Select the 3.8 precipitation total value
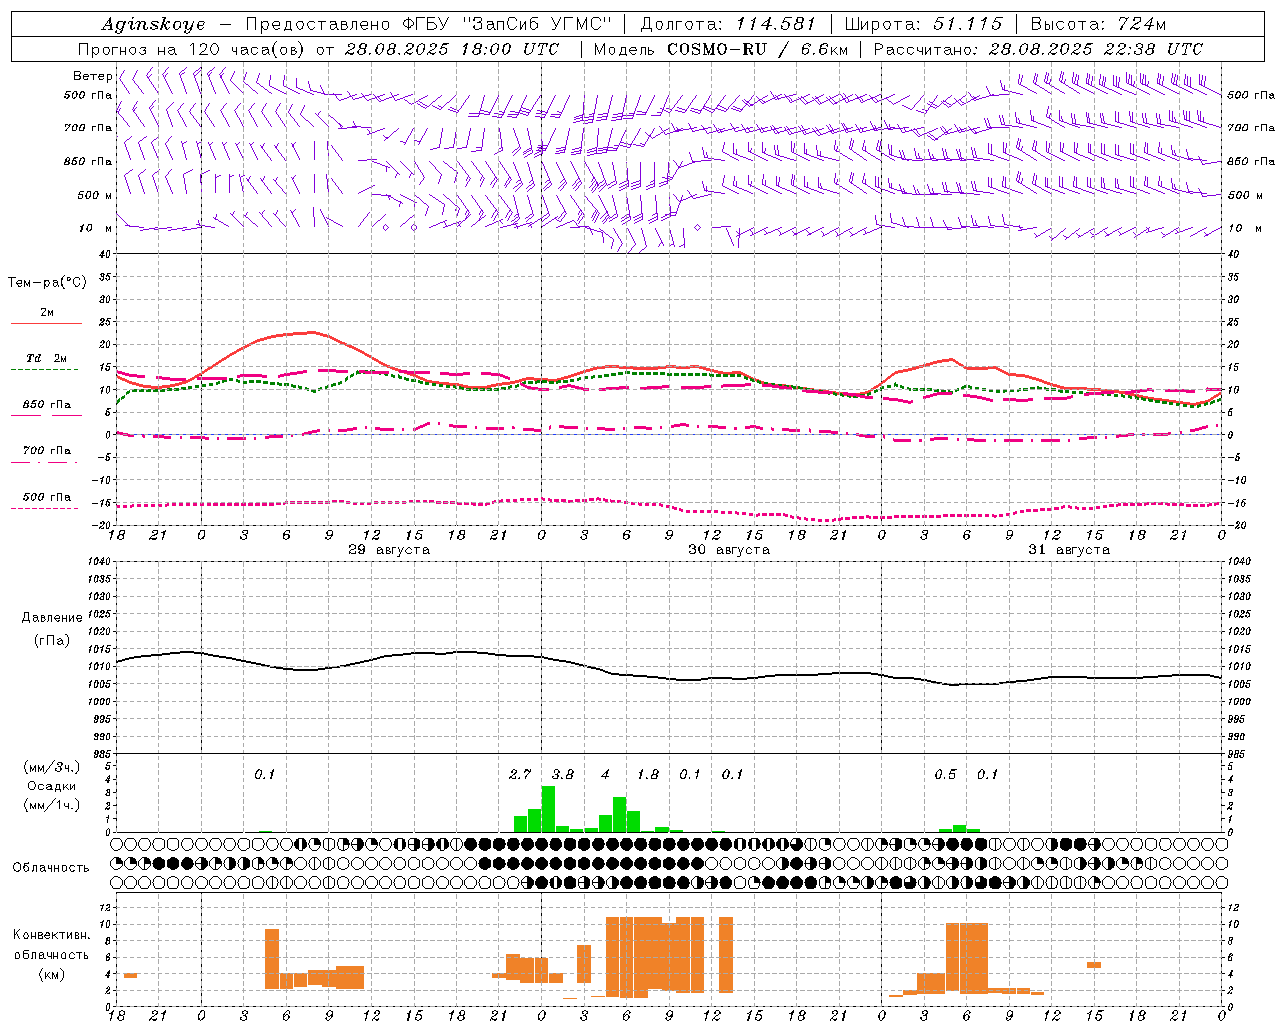 (563, 774)
